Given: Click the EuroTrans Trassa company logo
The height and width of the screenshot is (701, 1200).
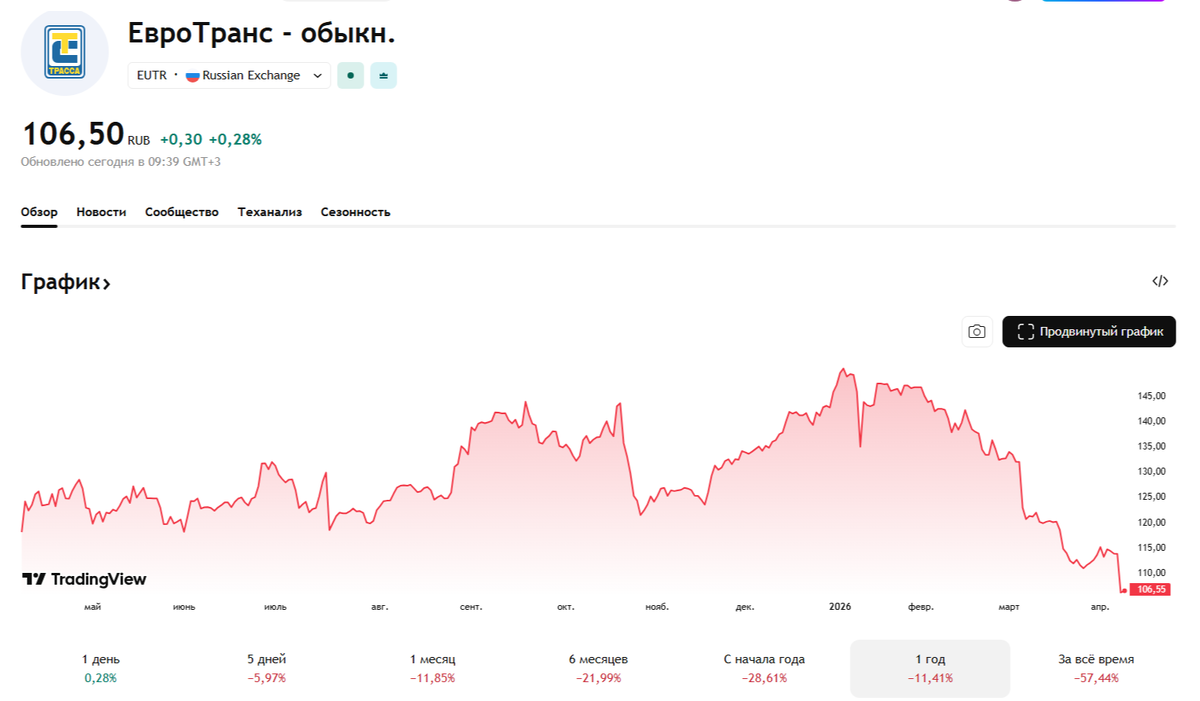Looking at the screenshot, I should click(x=65, y=51).
